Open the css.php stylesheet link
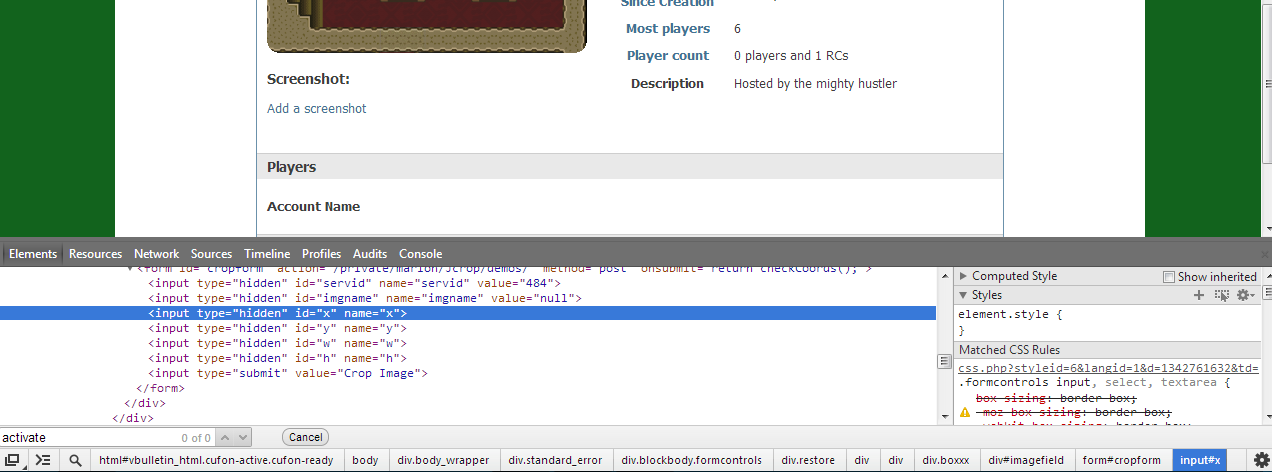This screenshot has width=1272, height=472. coord(1108,368)
